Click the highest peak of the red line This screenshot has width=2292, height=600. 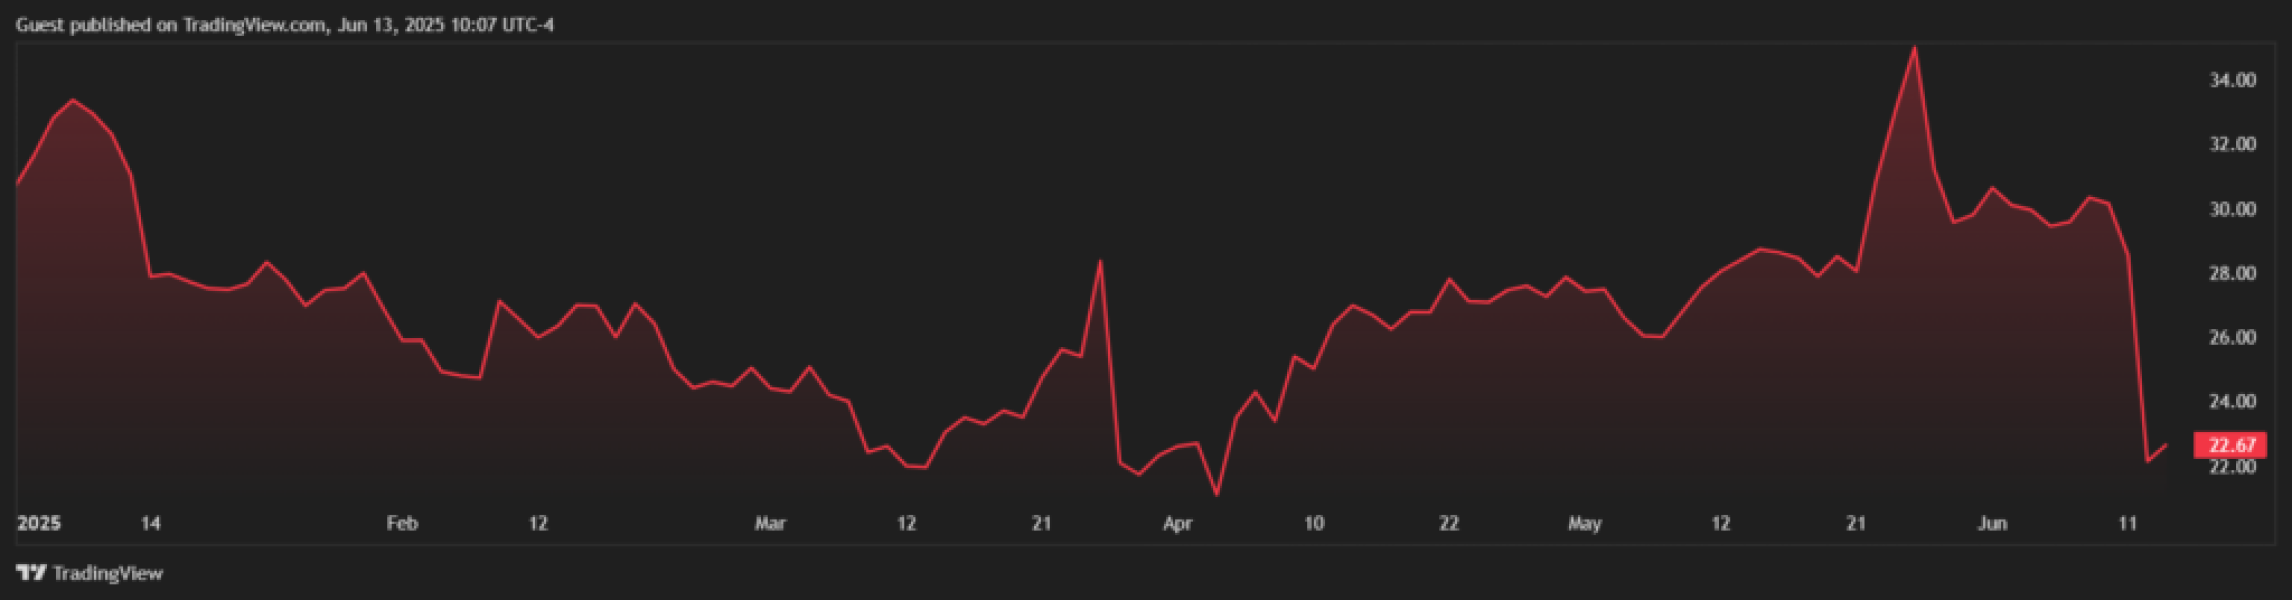pos(1914,48)
